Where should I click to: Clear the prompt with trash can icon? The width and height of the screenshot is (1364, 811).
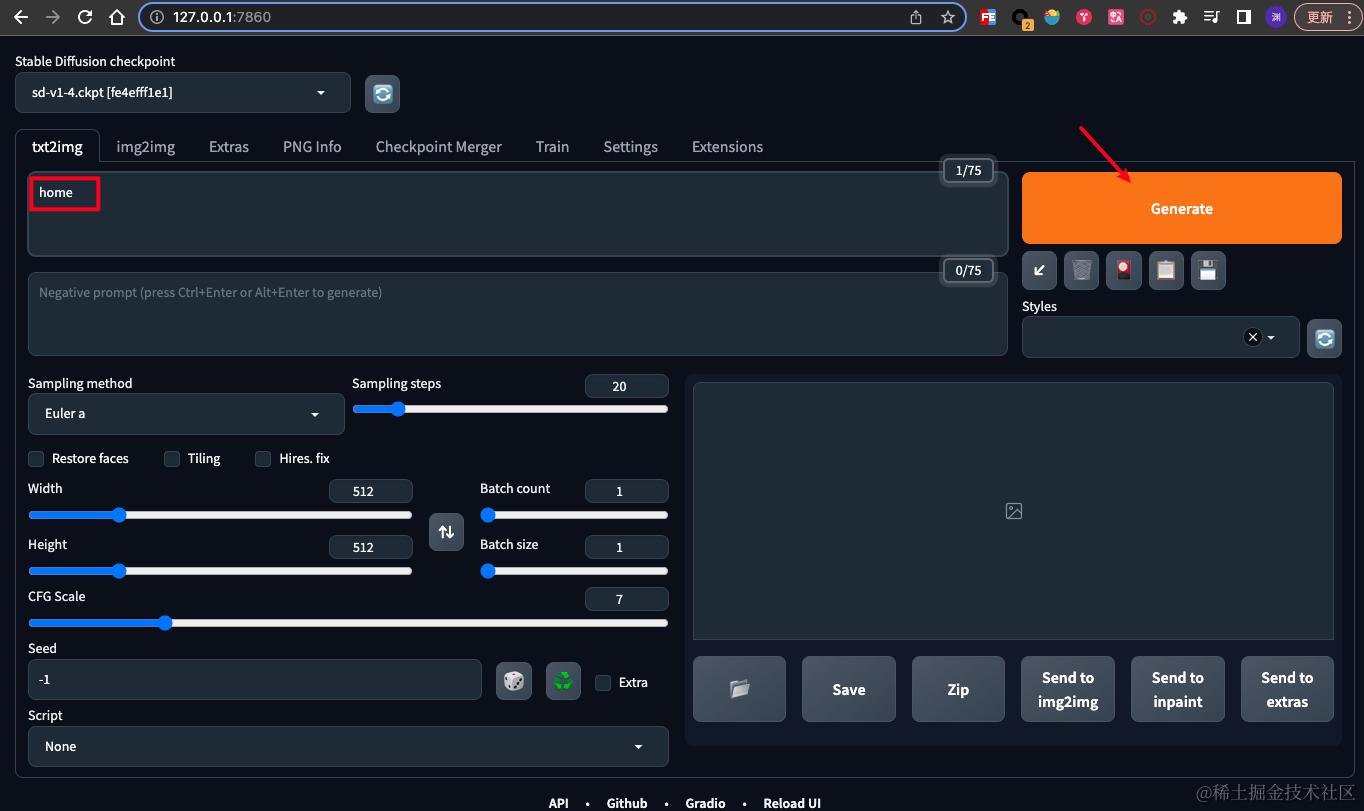(x=1081, y=270)
